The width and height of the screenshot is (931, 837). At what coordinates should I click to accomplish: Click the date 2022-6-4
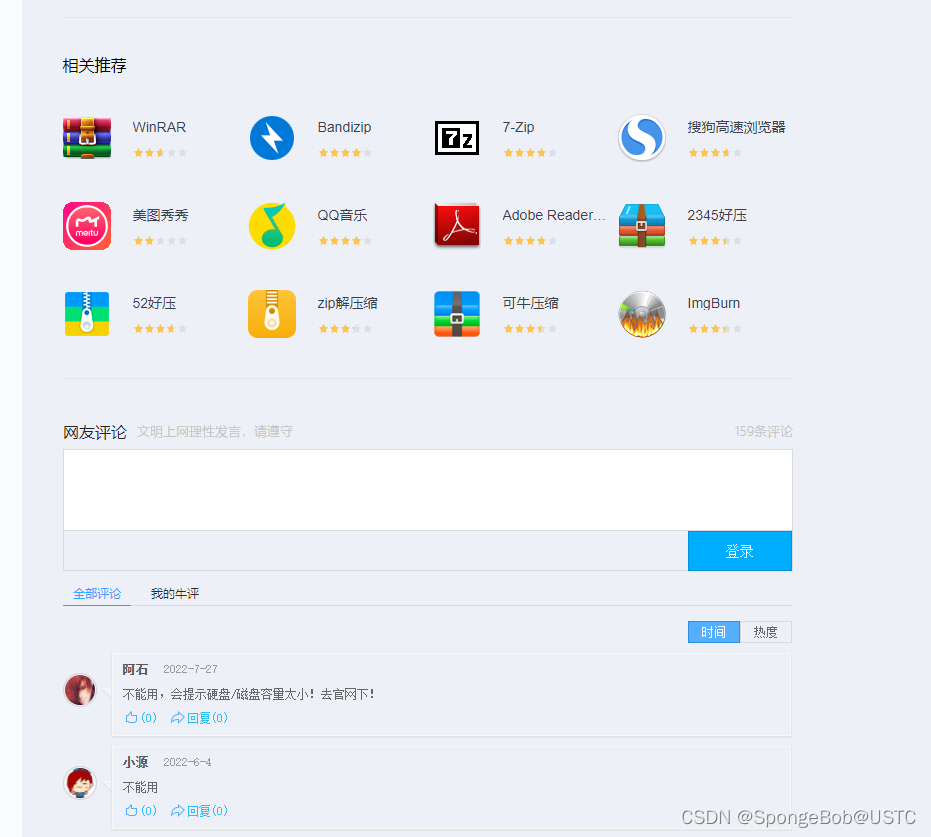tap(187, 762)
